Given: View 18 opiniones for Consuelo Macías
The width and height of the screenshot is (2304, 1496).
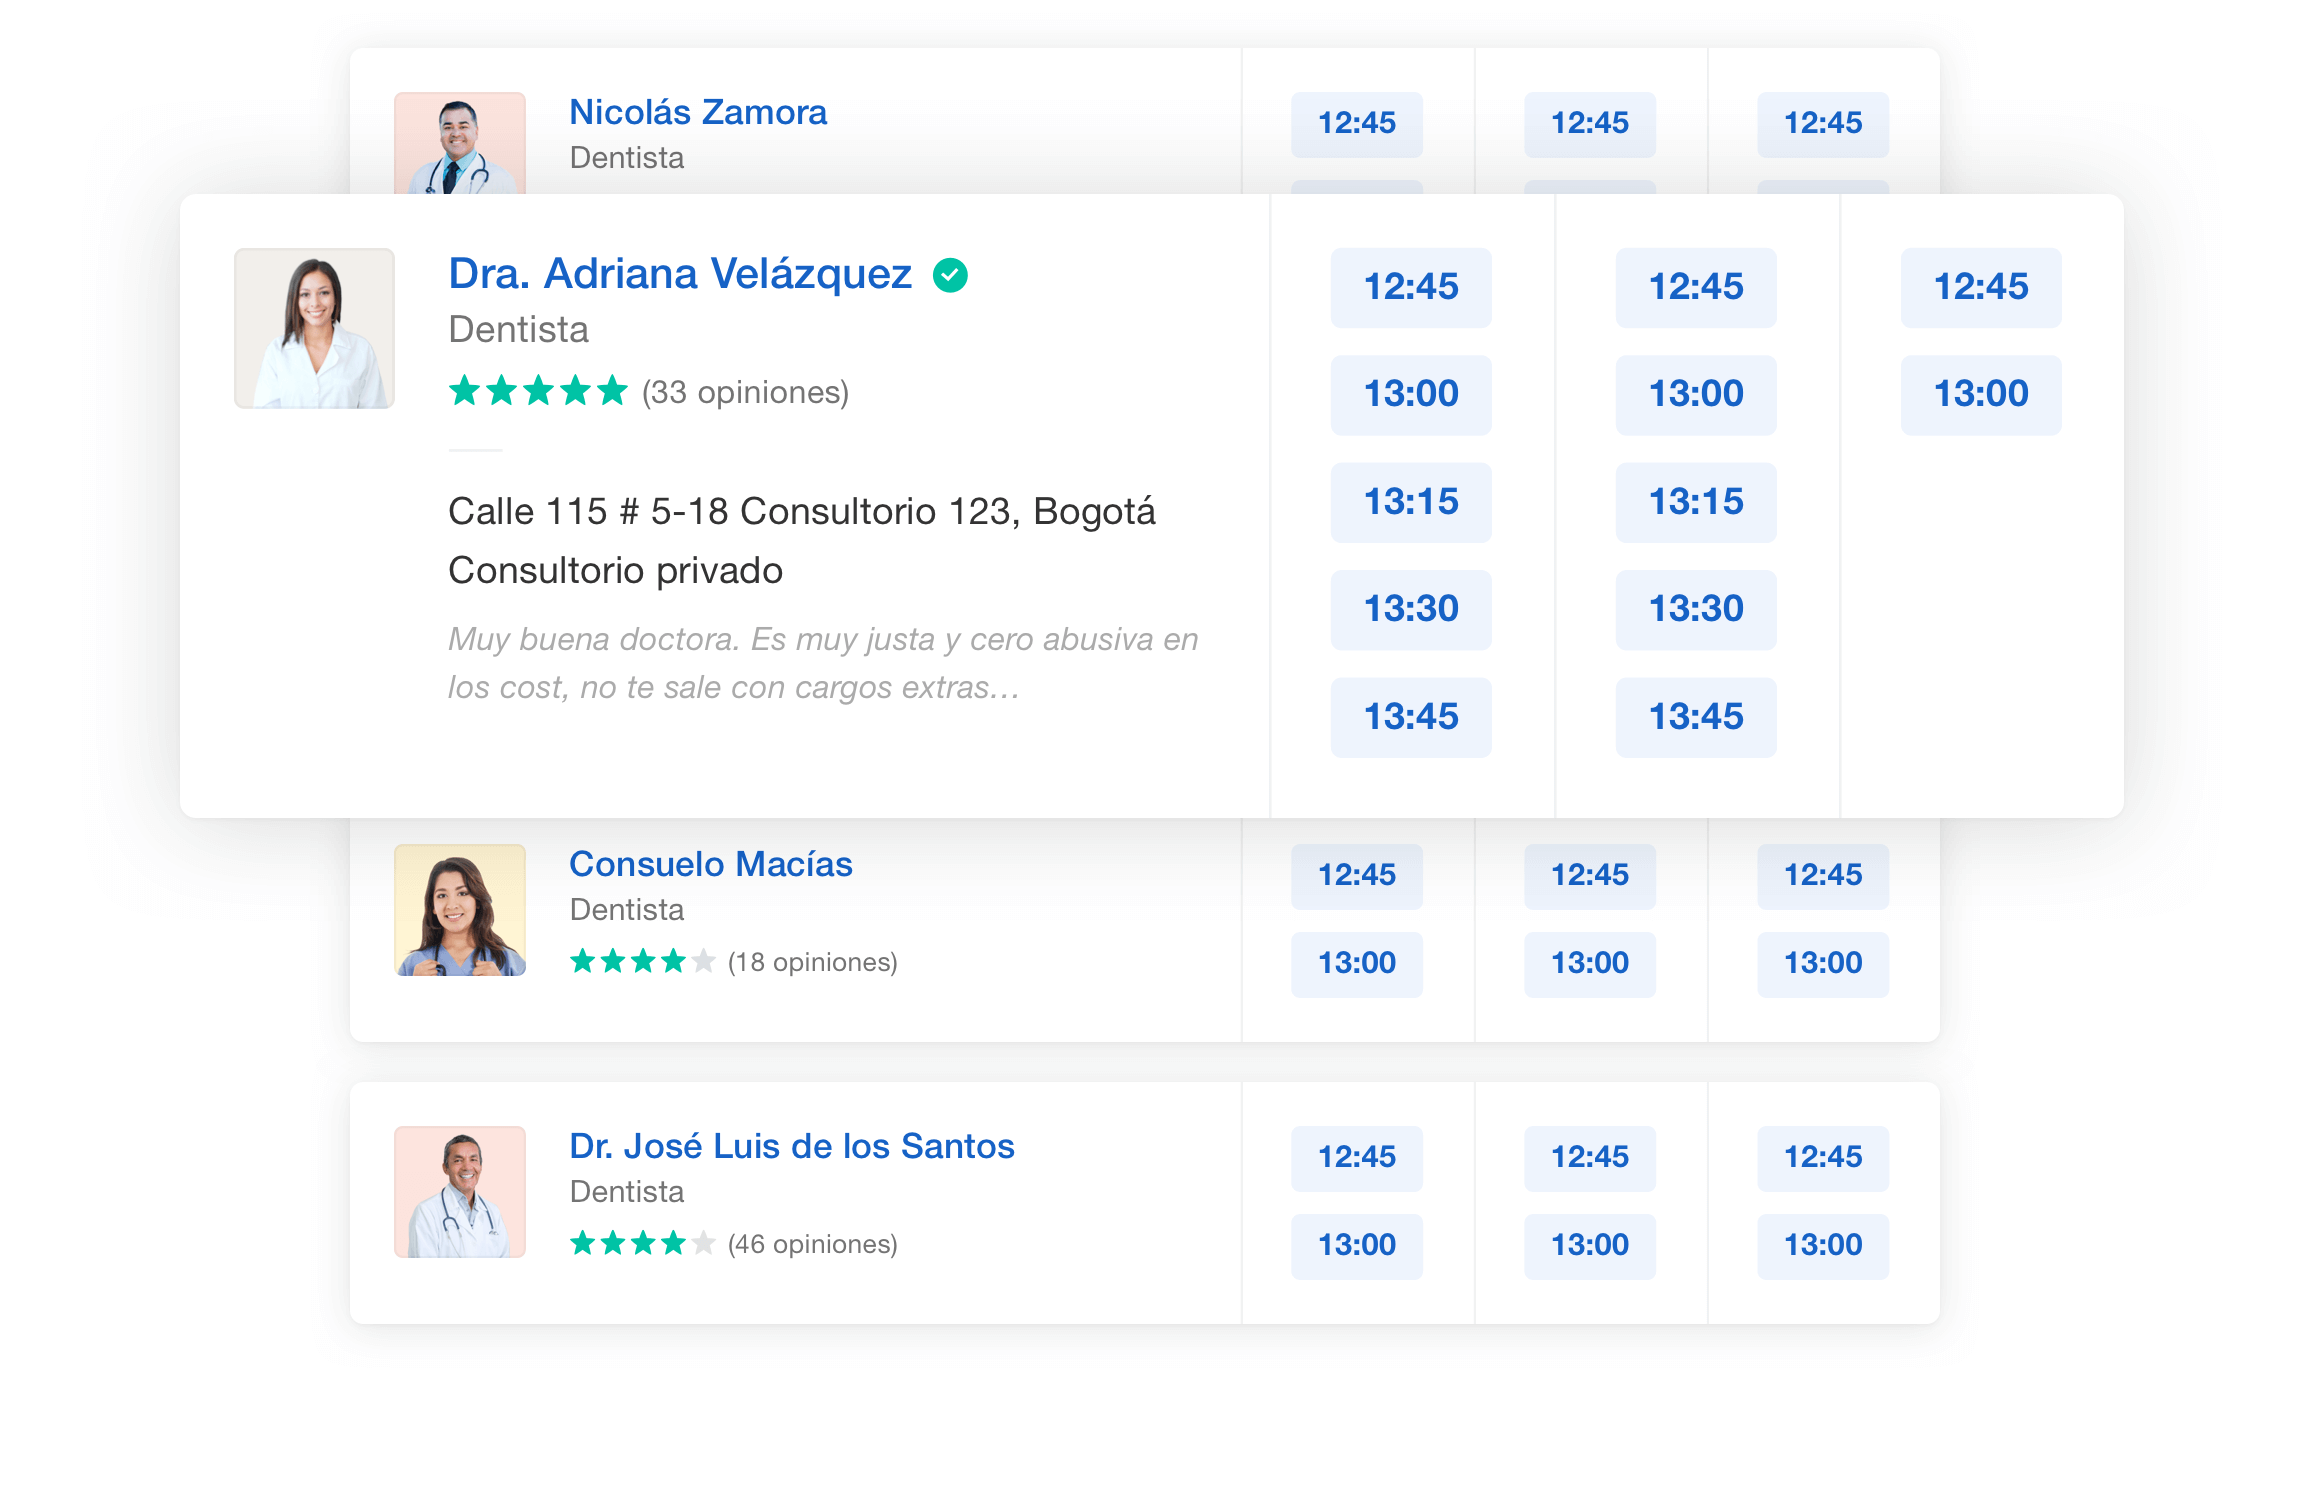Looking at the screenshot, I should [x=812, y=962].
